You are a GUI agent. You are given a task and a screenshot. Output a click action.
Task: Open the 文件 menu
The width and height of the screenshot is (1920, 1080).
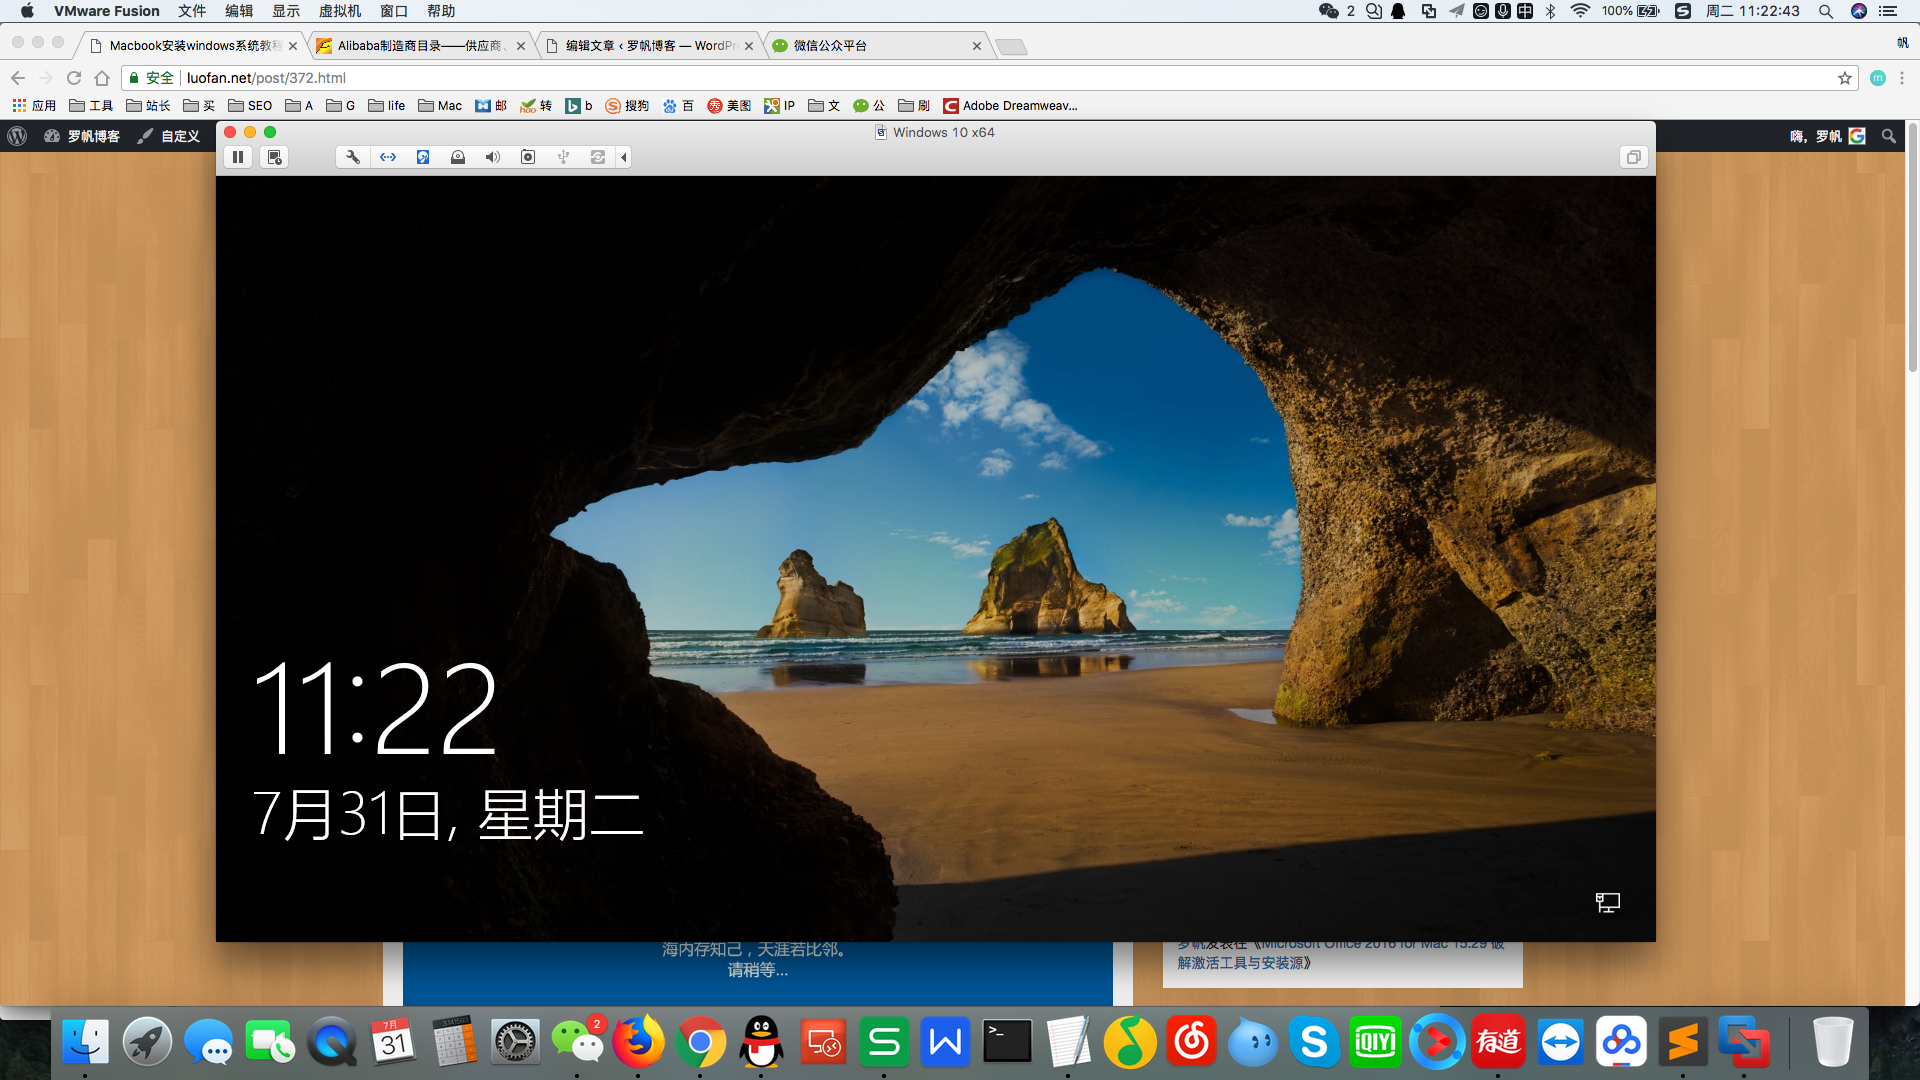coord(192,11)
